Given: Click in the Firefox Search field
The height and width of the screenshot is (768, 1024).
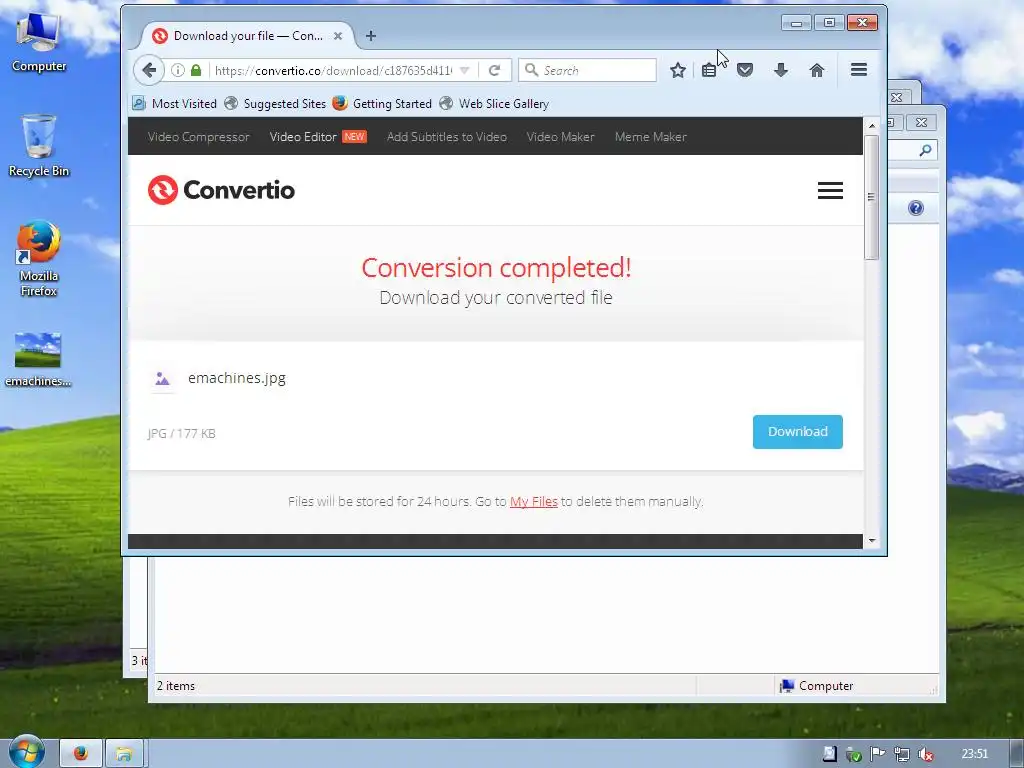Looking at the screenshot, I should point(588,70).
